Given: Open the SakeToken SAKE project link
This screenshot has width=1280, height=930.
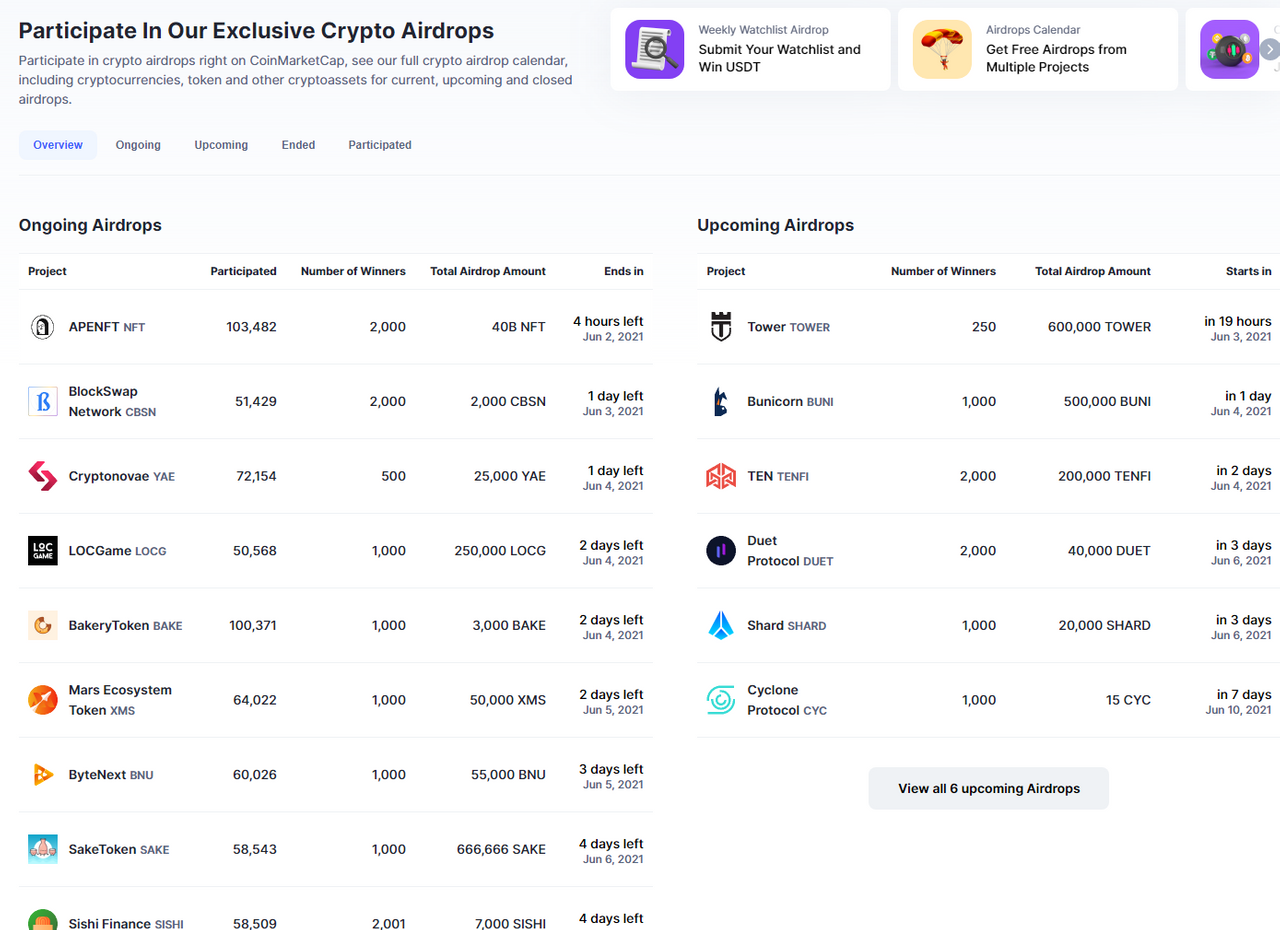Looking at the screenshot, I should pos(119,849).
